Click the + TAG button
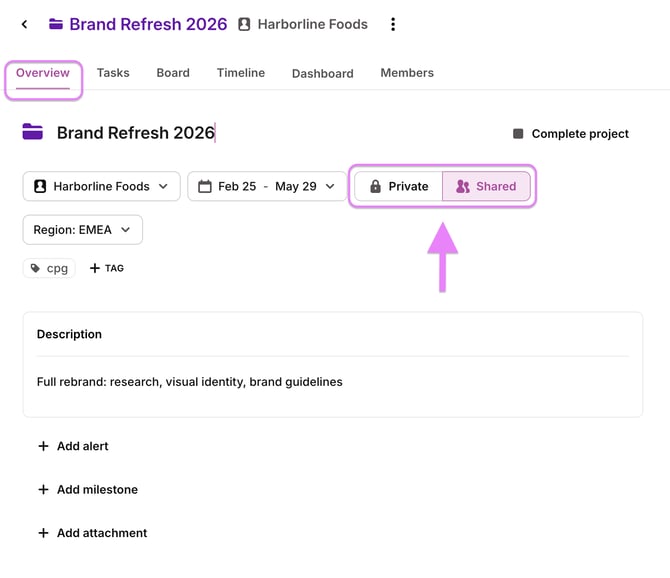This screenshot has width=670, height=578. click(x=107, y=268)
